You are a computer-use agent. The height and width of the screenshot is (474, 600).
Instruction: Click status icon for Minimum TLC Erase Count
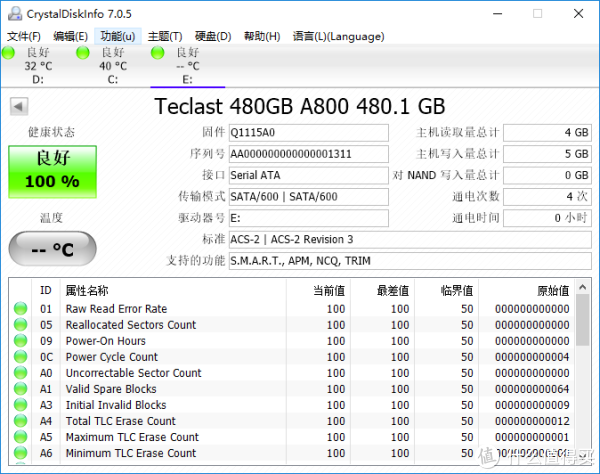(20, 453)
